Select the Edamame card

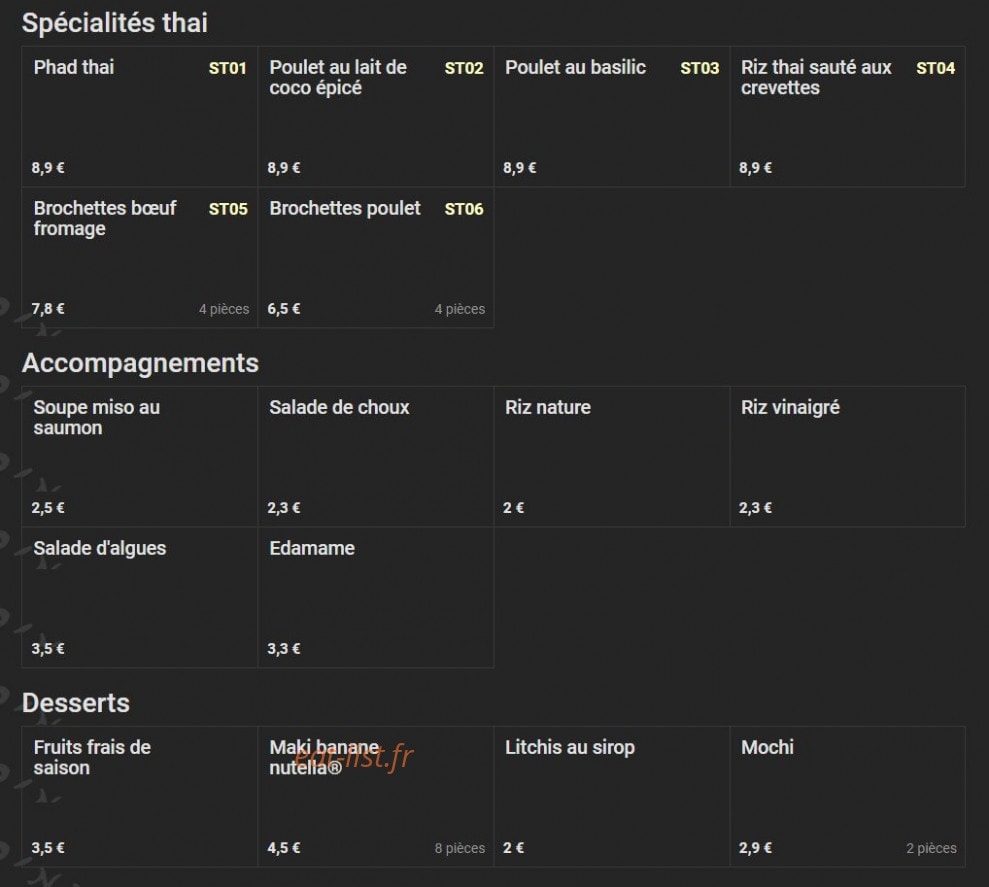(x=375, y=597)
